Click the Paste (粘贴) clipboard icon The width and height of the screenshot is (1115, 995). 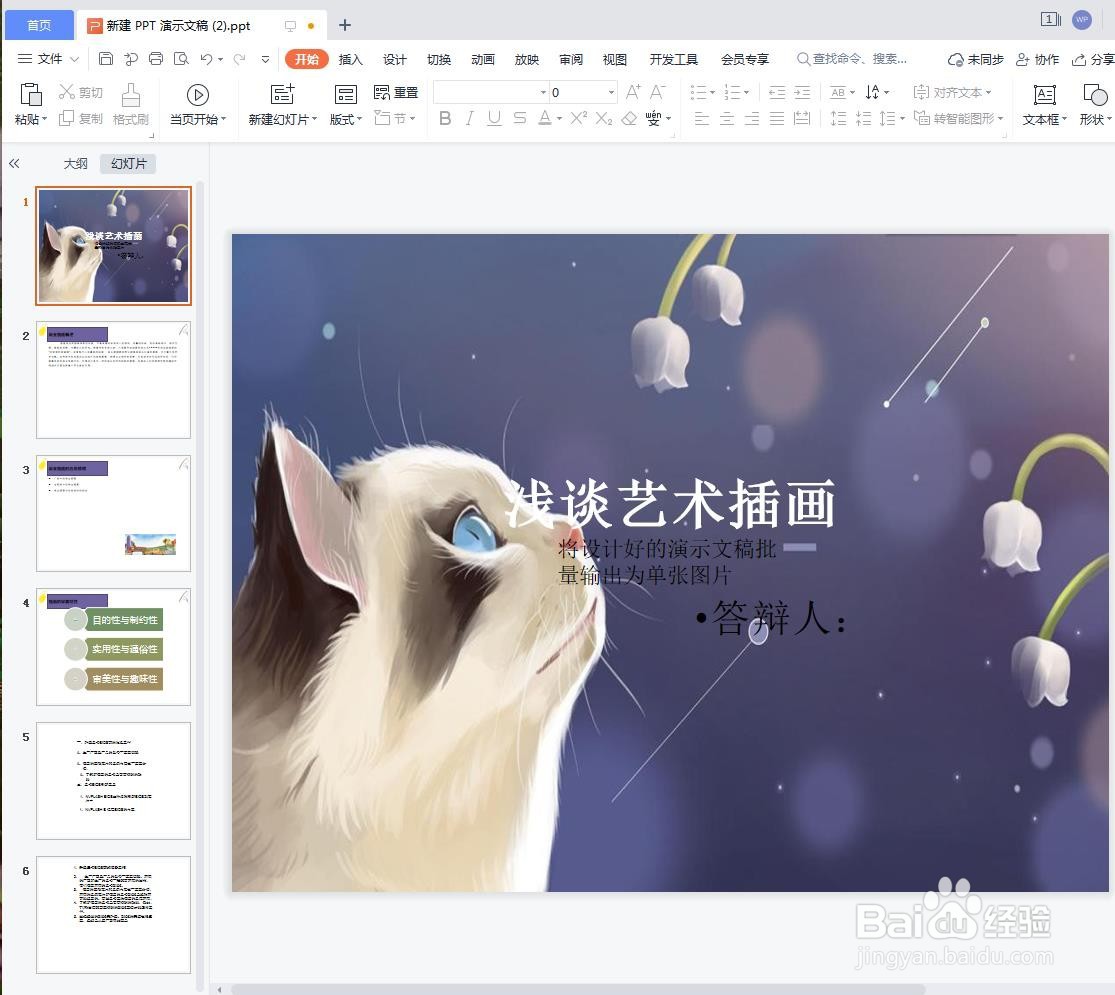coord(31,95)
